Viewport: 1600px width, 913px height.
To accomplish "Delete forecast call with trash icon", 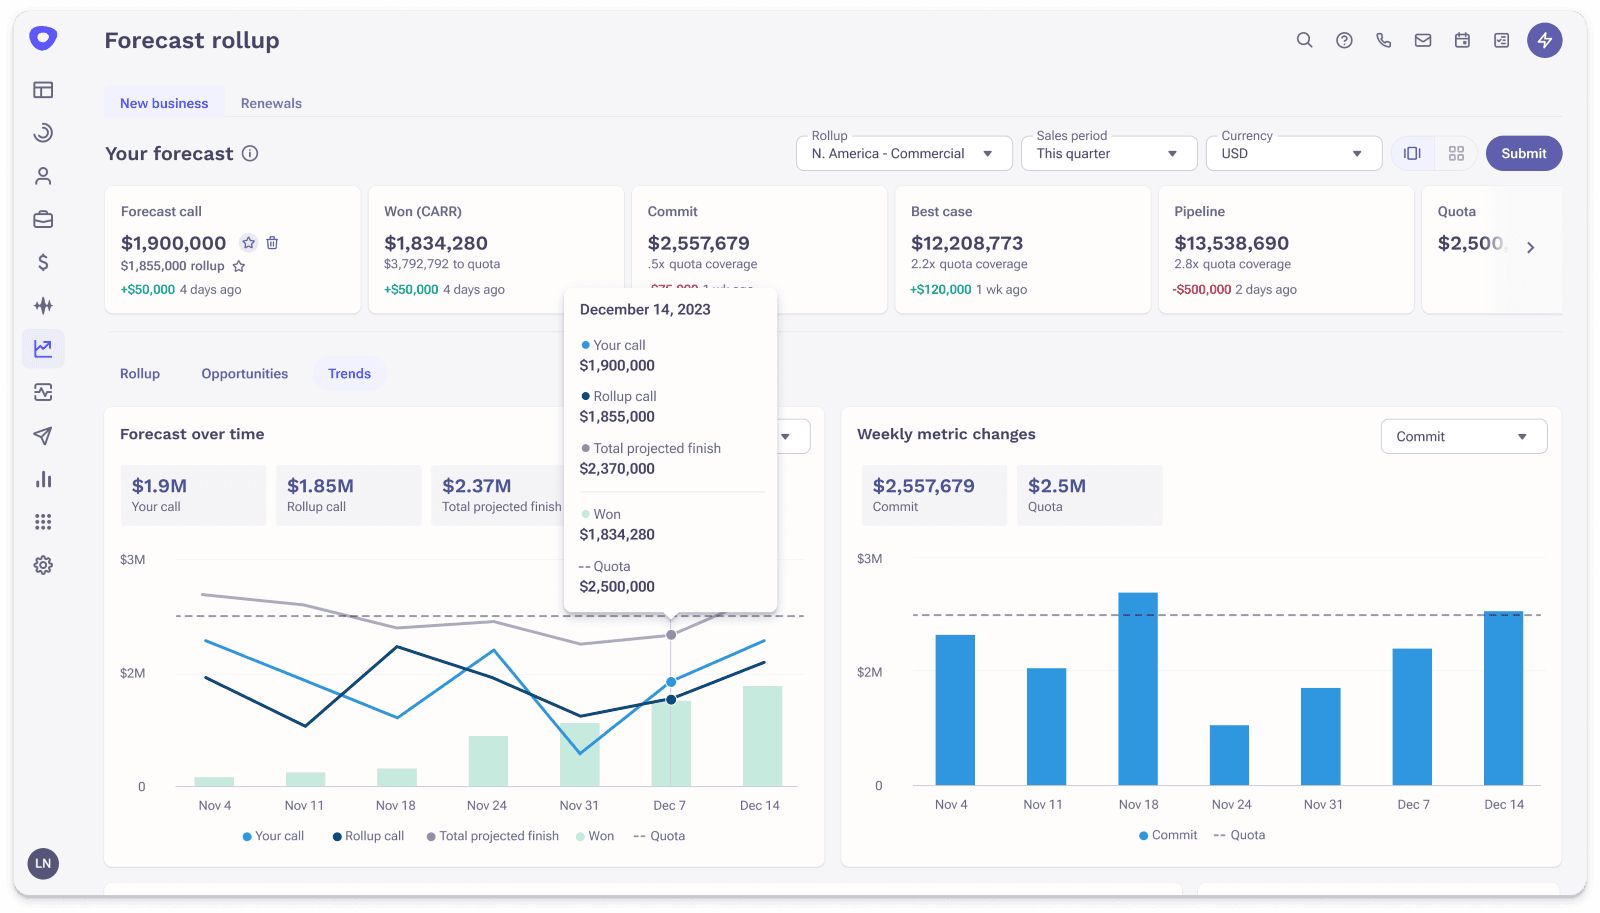I will pos(272,243).
